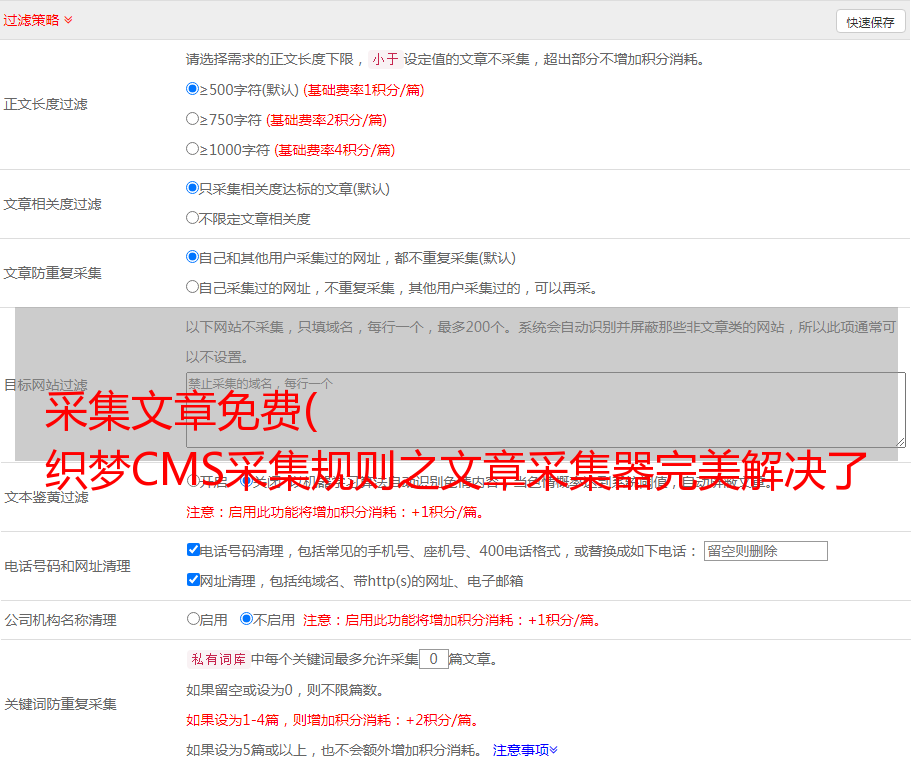Select 启用 for 公司机构名称清理
The height and width of the screenshot is (768, 912).
[x=193, y=619]
